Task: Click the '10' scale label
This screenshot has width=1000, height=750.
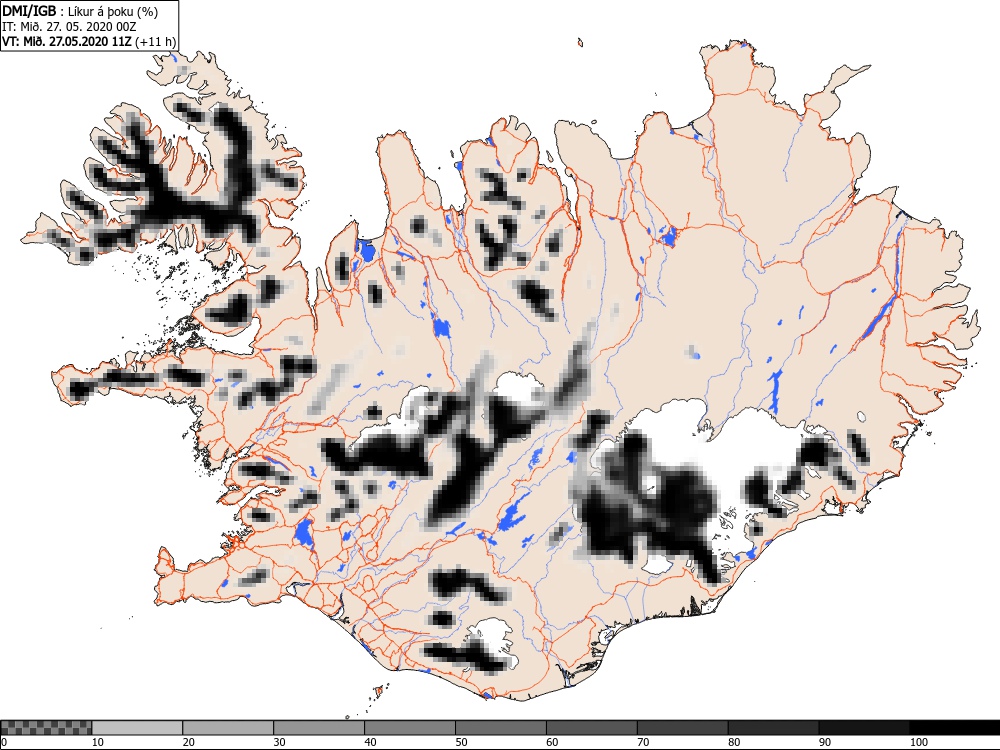Action: coord(98,742)
